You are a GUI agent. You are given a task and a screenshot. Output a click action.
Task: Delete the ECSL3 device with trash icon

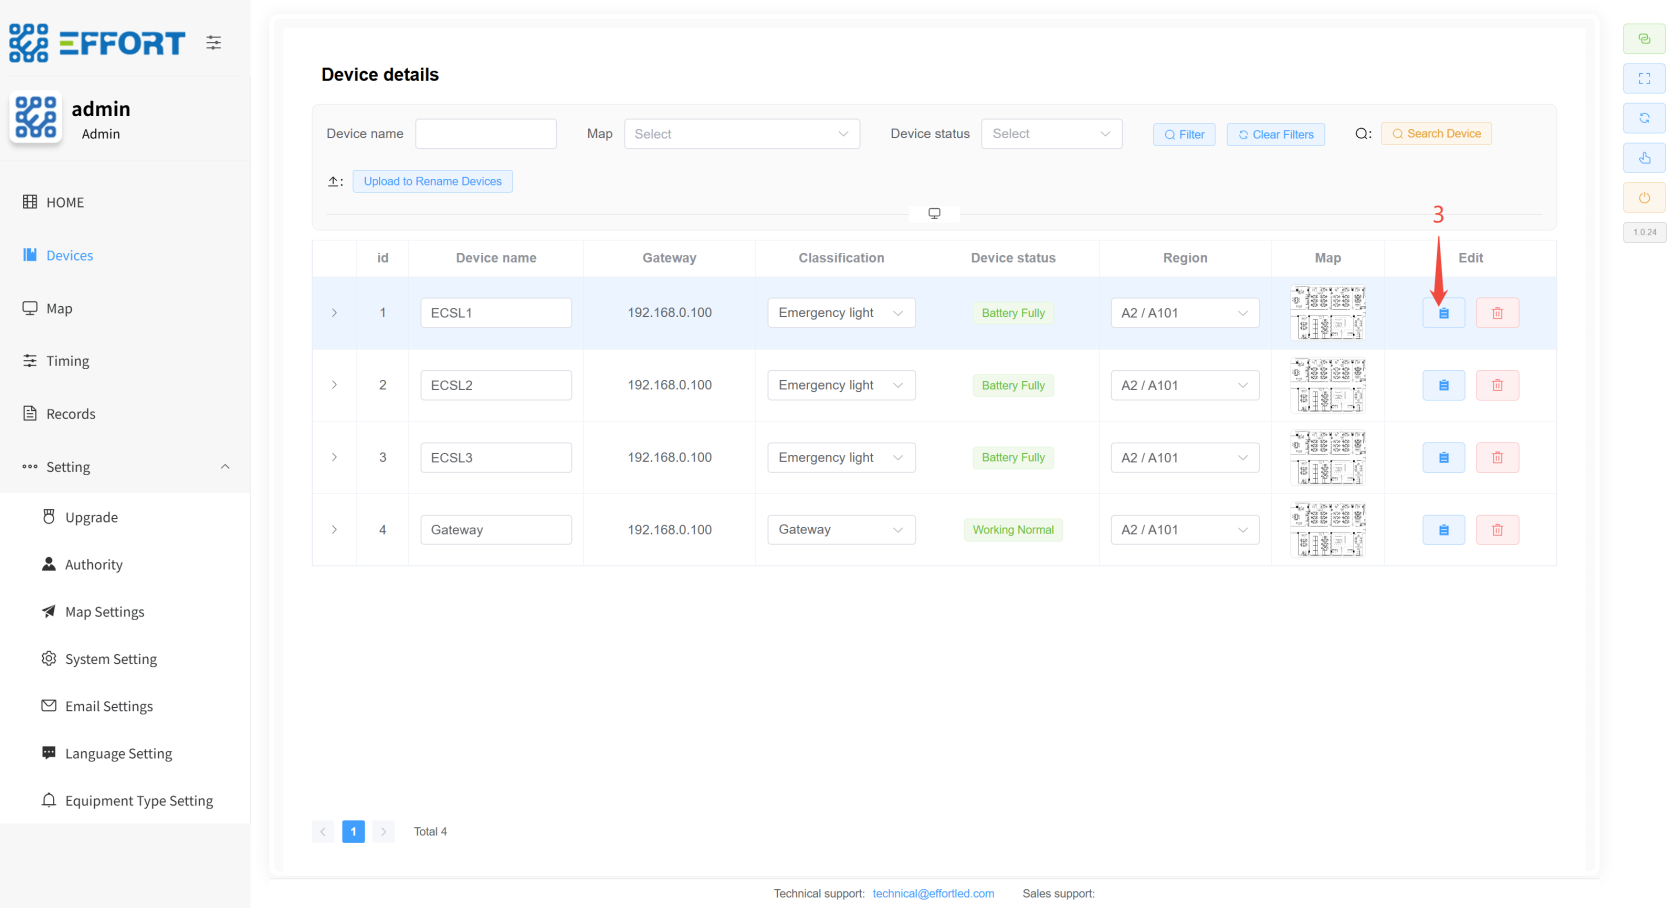(1497, 458)
